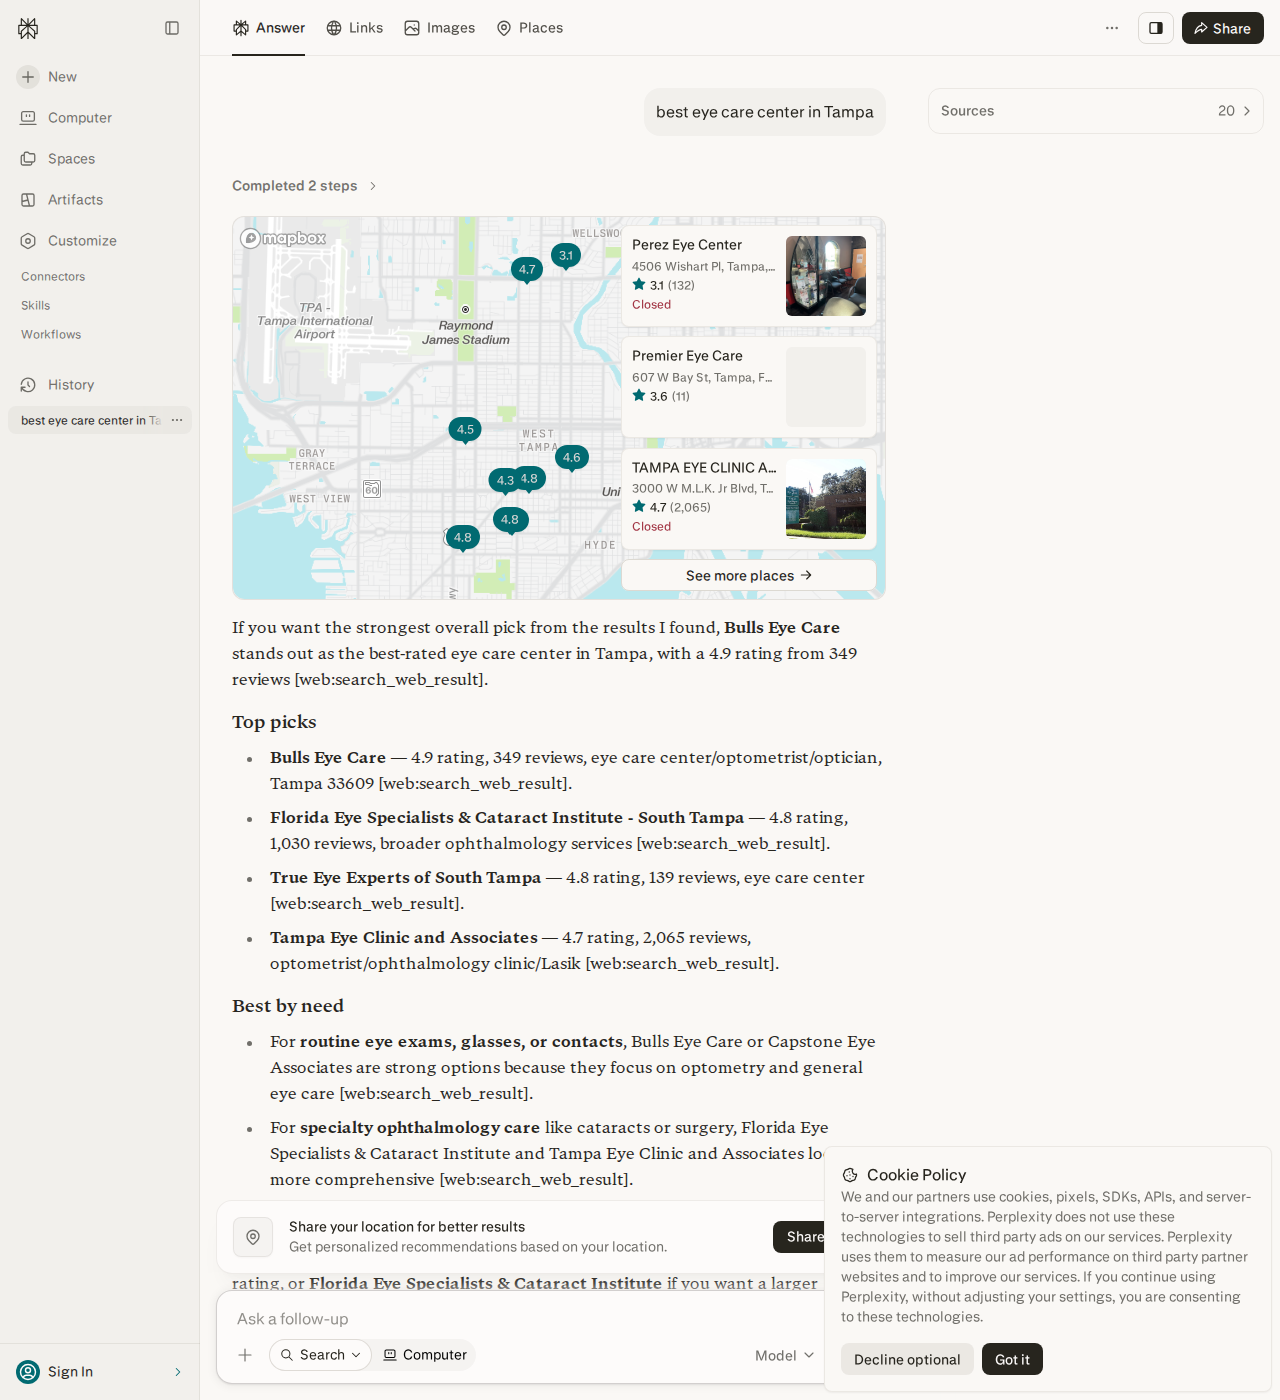Expand the Completed 2 steps section
This screenshot has height=1400, width=1280.
(x=304, y=186)
